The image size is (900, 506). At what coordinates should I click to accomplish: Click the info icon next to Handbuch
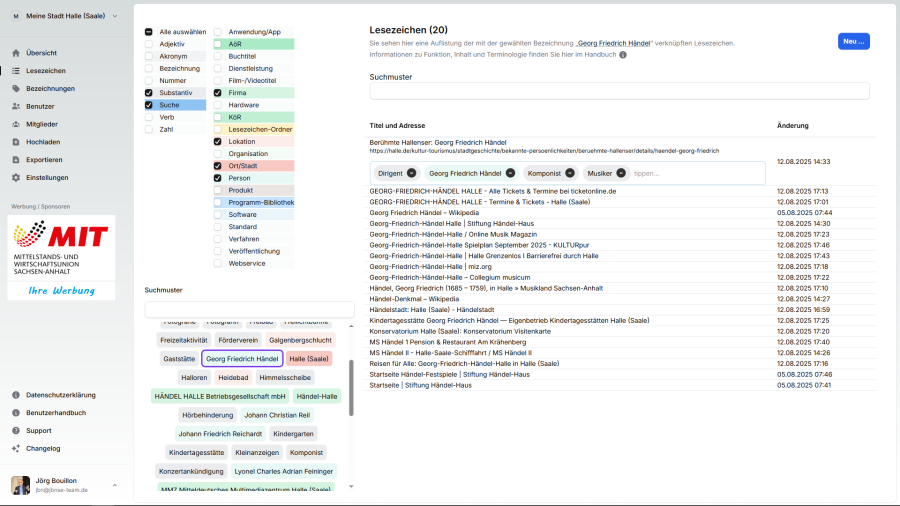623,55
